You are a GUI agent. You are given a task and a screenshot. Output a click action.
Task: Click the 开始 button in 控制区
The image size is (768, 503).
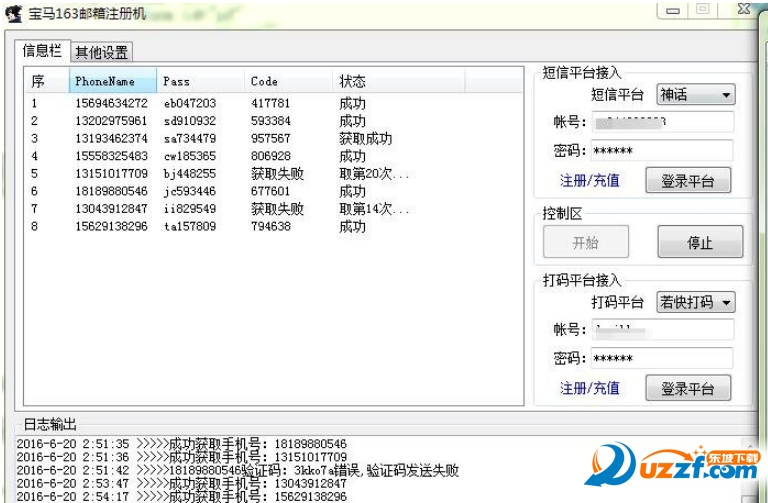click(586, 242)
